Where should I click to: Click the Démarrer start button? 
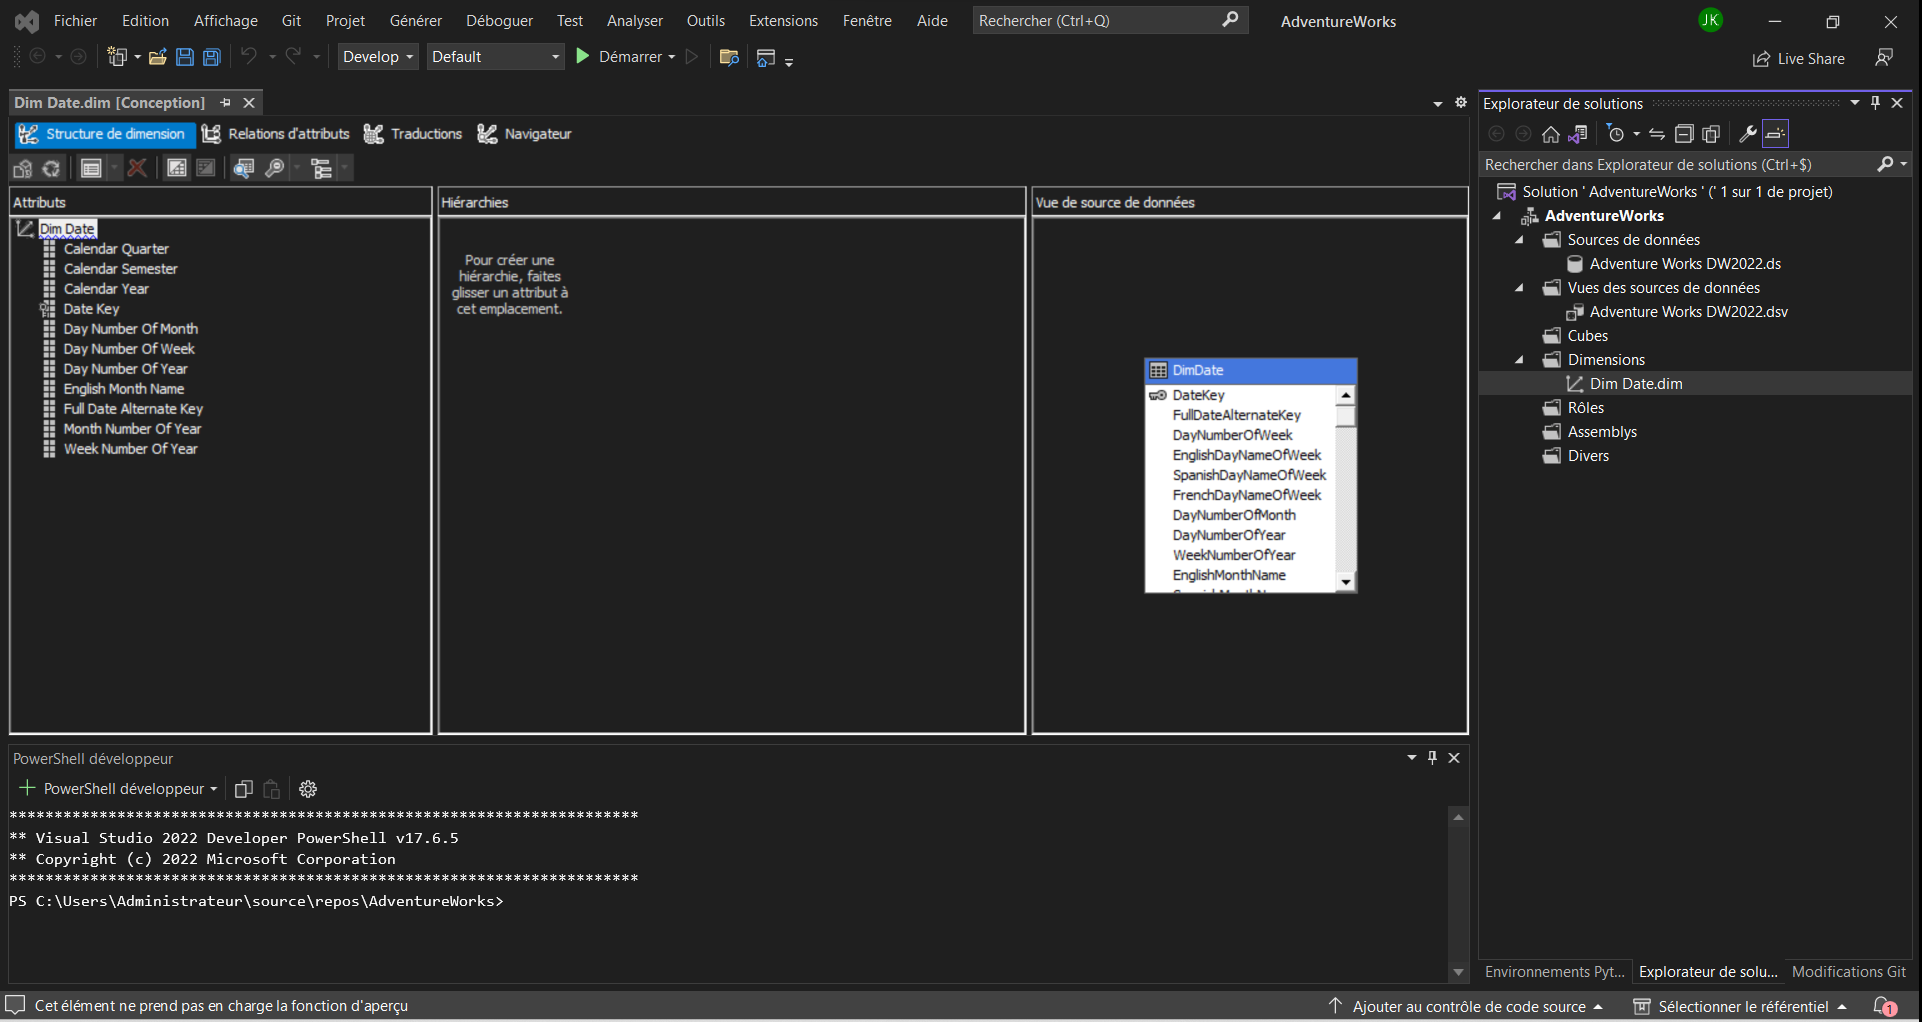[x=619, y=57]
